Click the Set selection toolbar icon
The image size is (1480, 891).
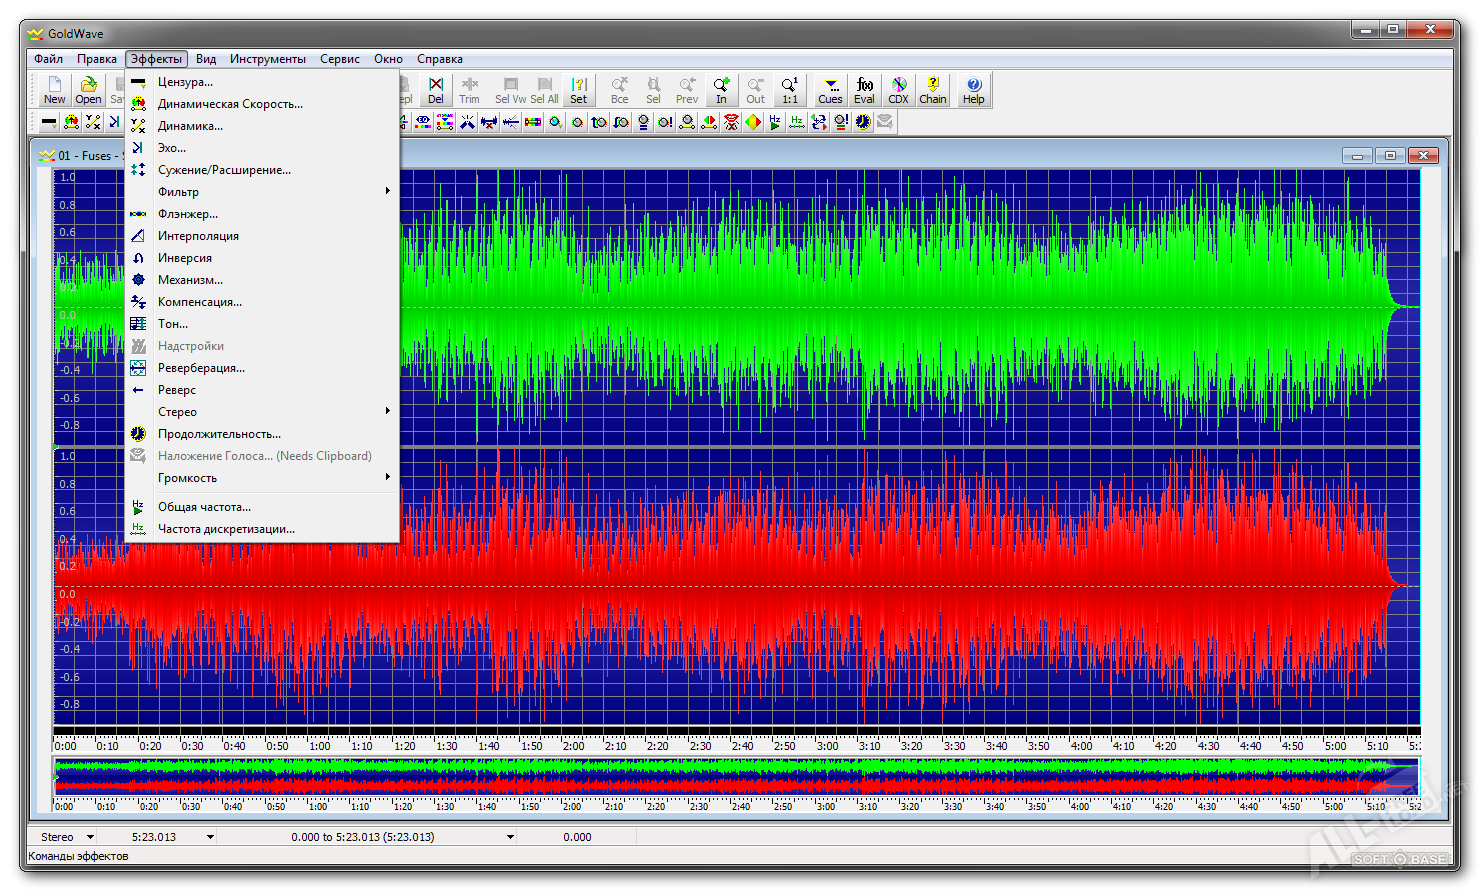pyautogui.click(x=579, y=89)
